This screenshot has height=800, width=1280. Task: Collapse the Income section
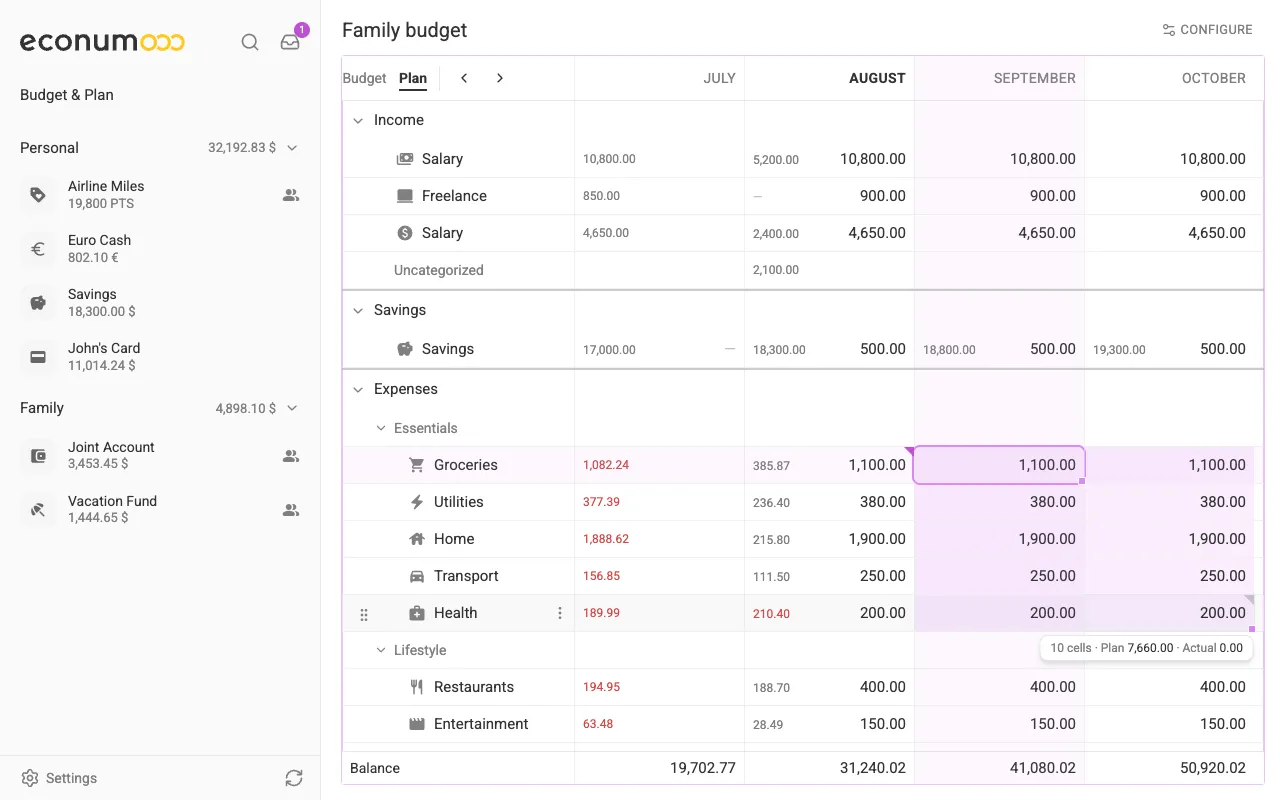[x=358, y=120]
